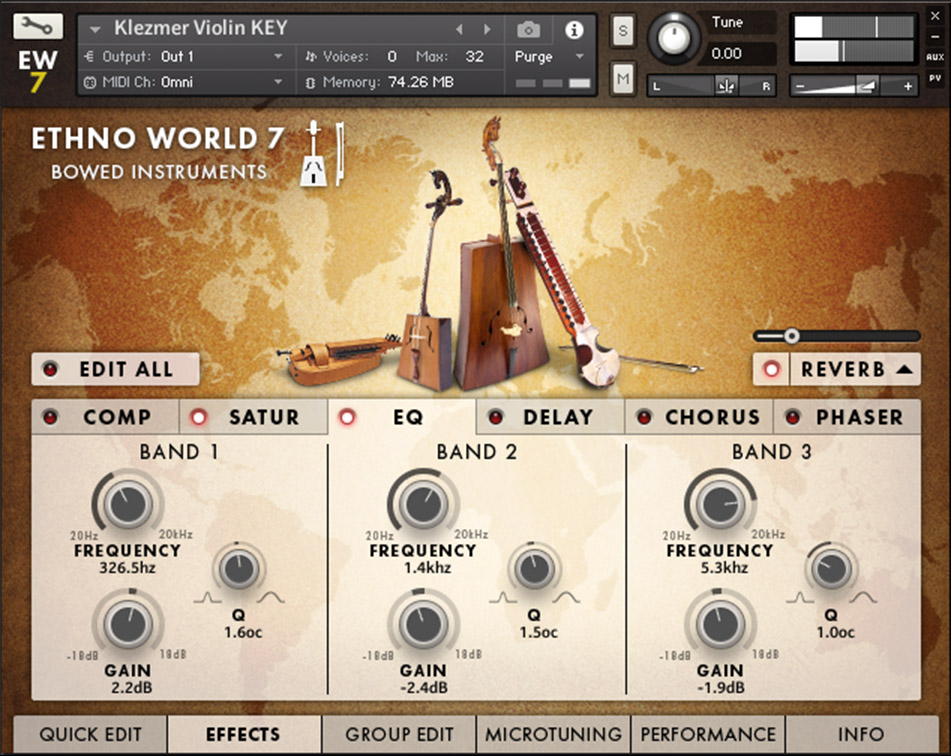Click the Band 2 wide bell curve icon
The image size is (951, 756).
566,598
